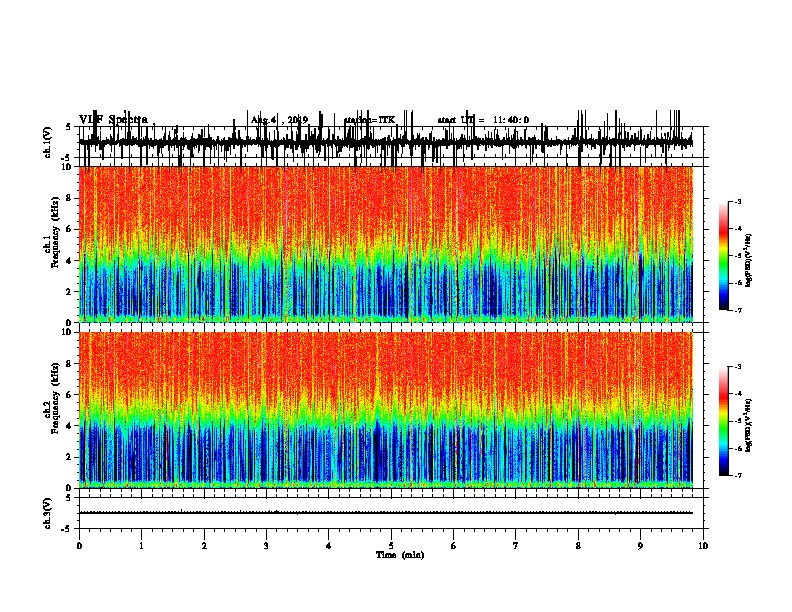The height and width of the screenshot is (612, 792).
Task: Click the ch.1 spectrogram color scale bar
Action: click(x=724, y=256)
